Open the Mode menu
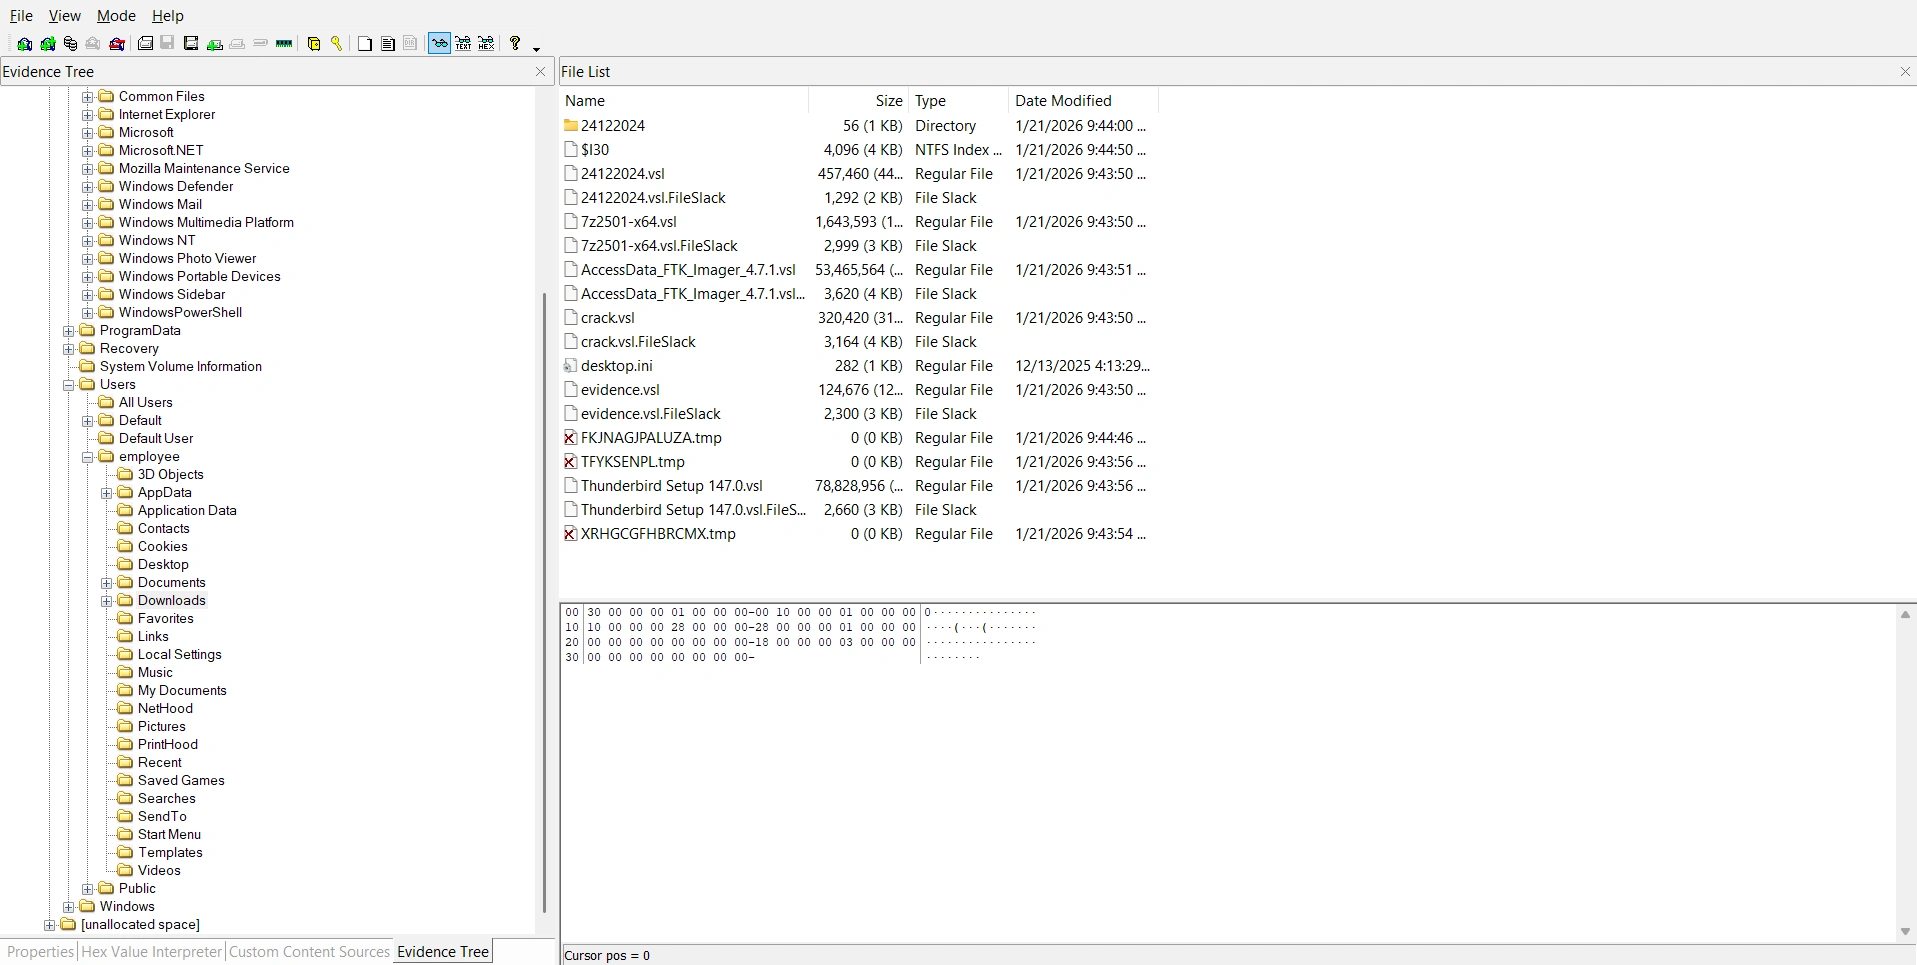Viewport: 1917px width, 965px height. click(x=116, y=15)
